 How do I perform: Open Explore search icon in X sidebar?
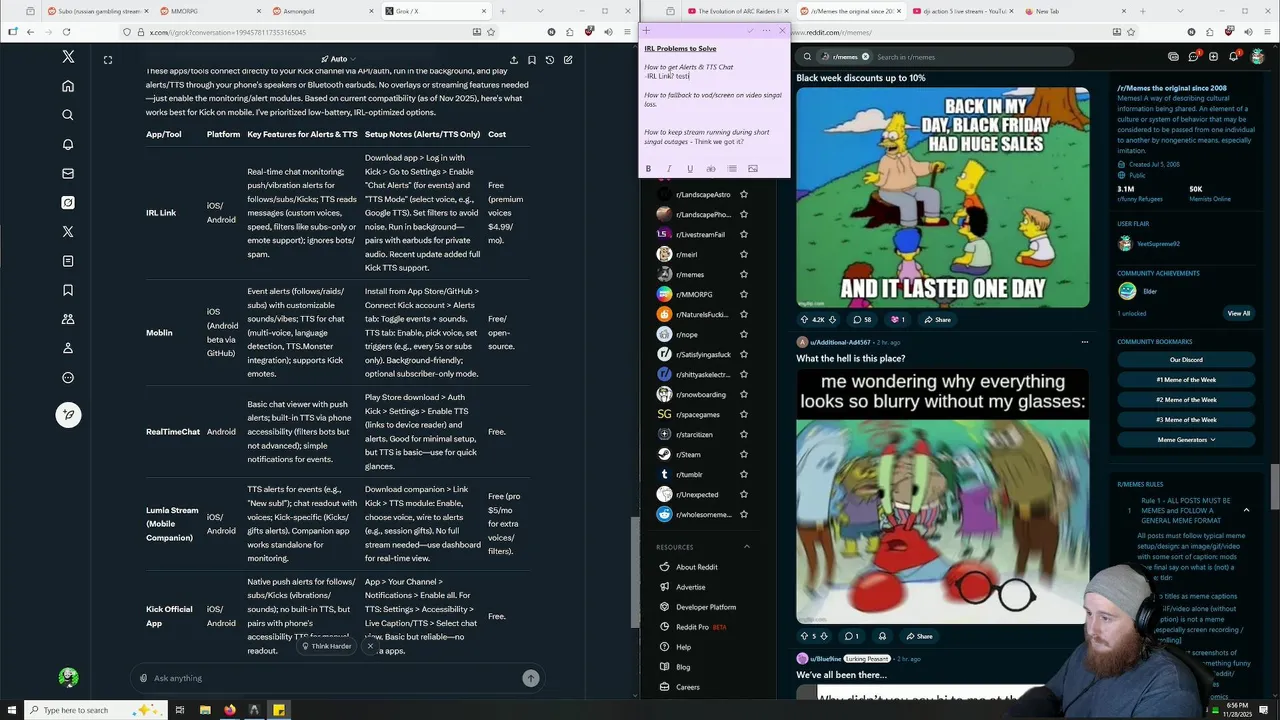(68, 115)
